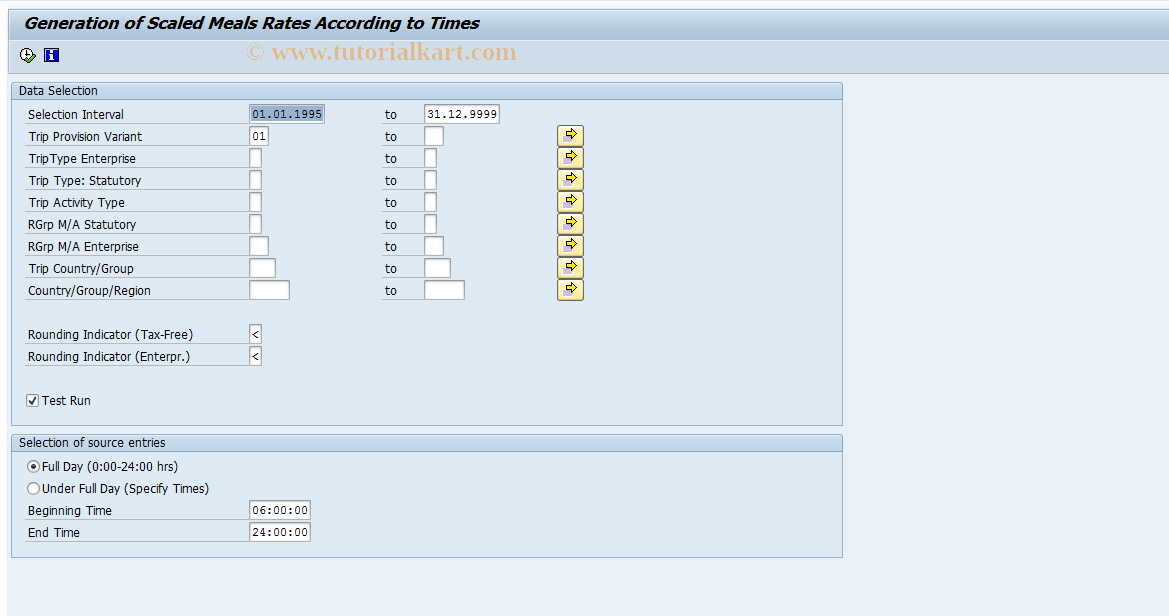Click the Trip Activity Type from field
The width and height of the screenshot is (1169, 616).
(256, 202)
